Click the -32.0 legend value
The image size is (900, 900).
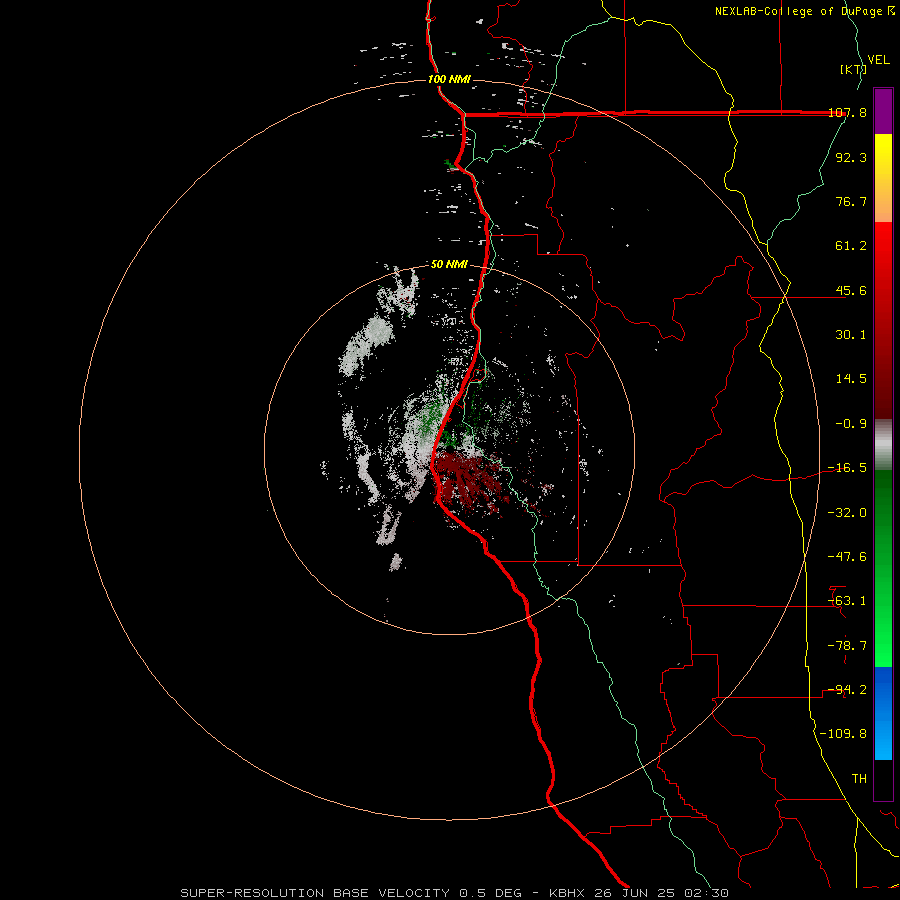(x=847, y=513)
